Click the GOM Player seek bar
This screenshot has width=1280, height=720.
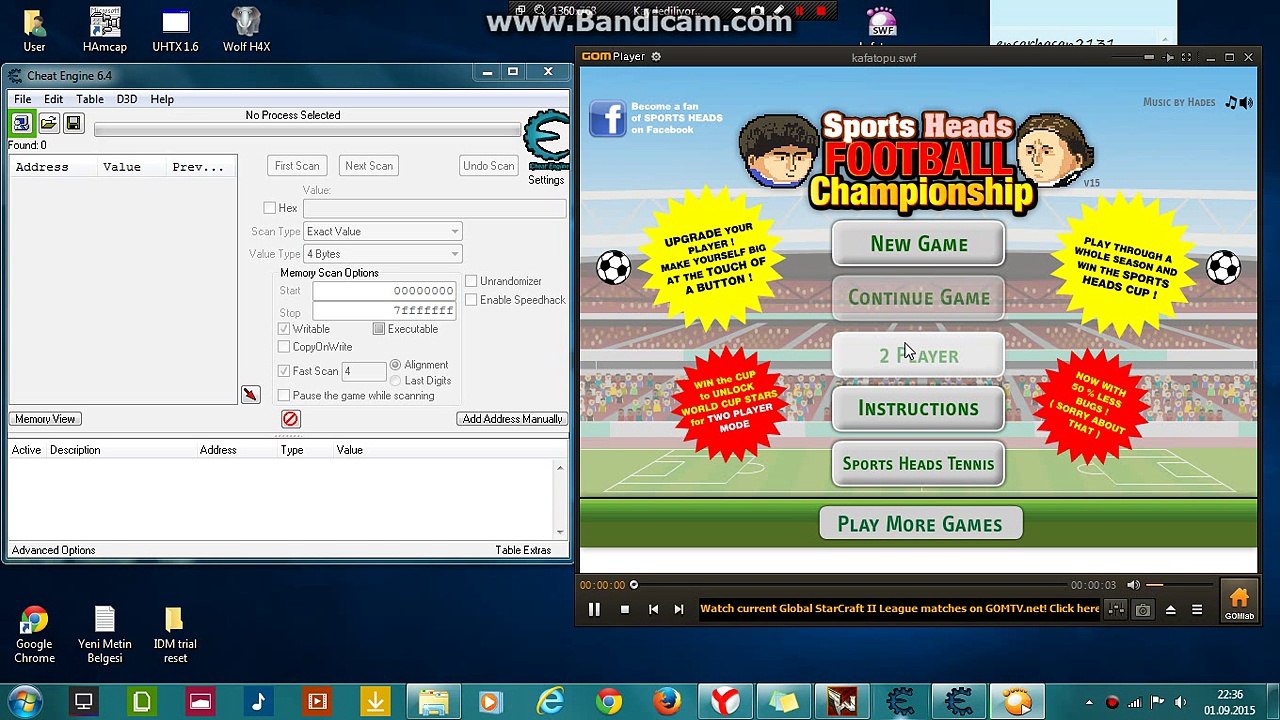pos(850,585)
